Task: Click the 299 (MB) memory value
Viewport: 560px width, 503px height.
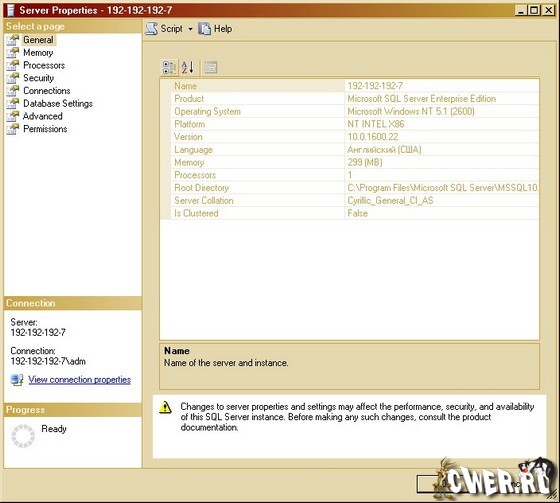Action: (x=365, y=163)
